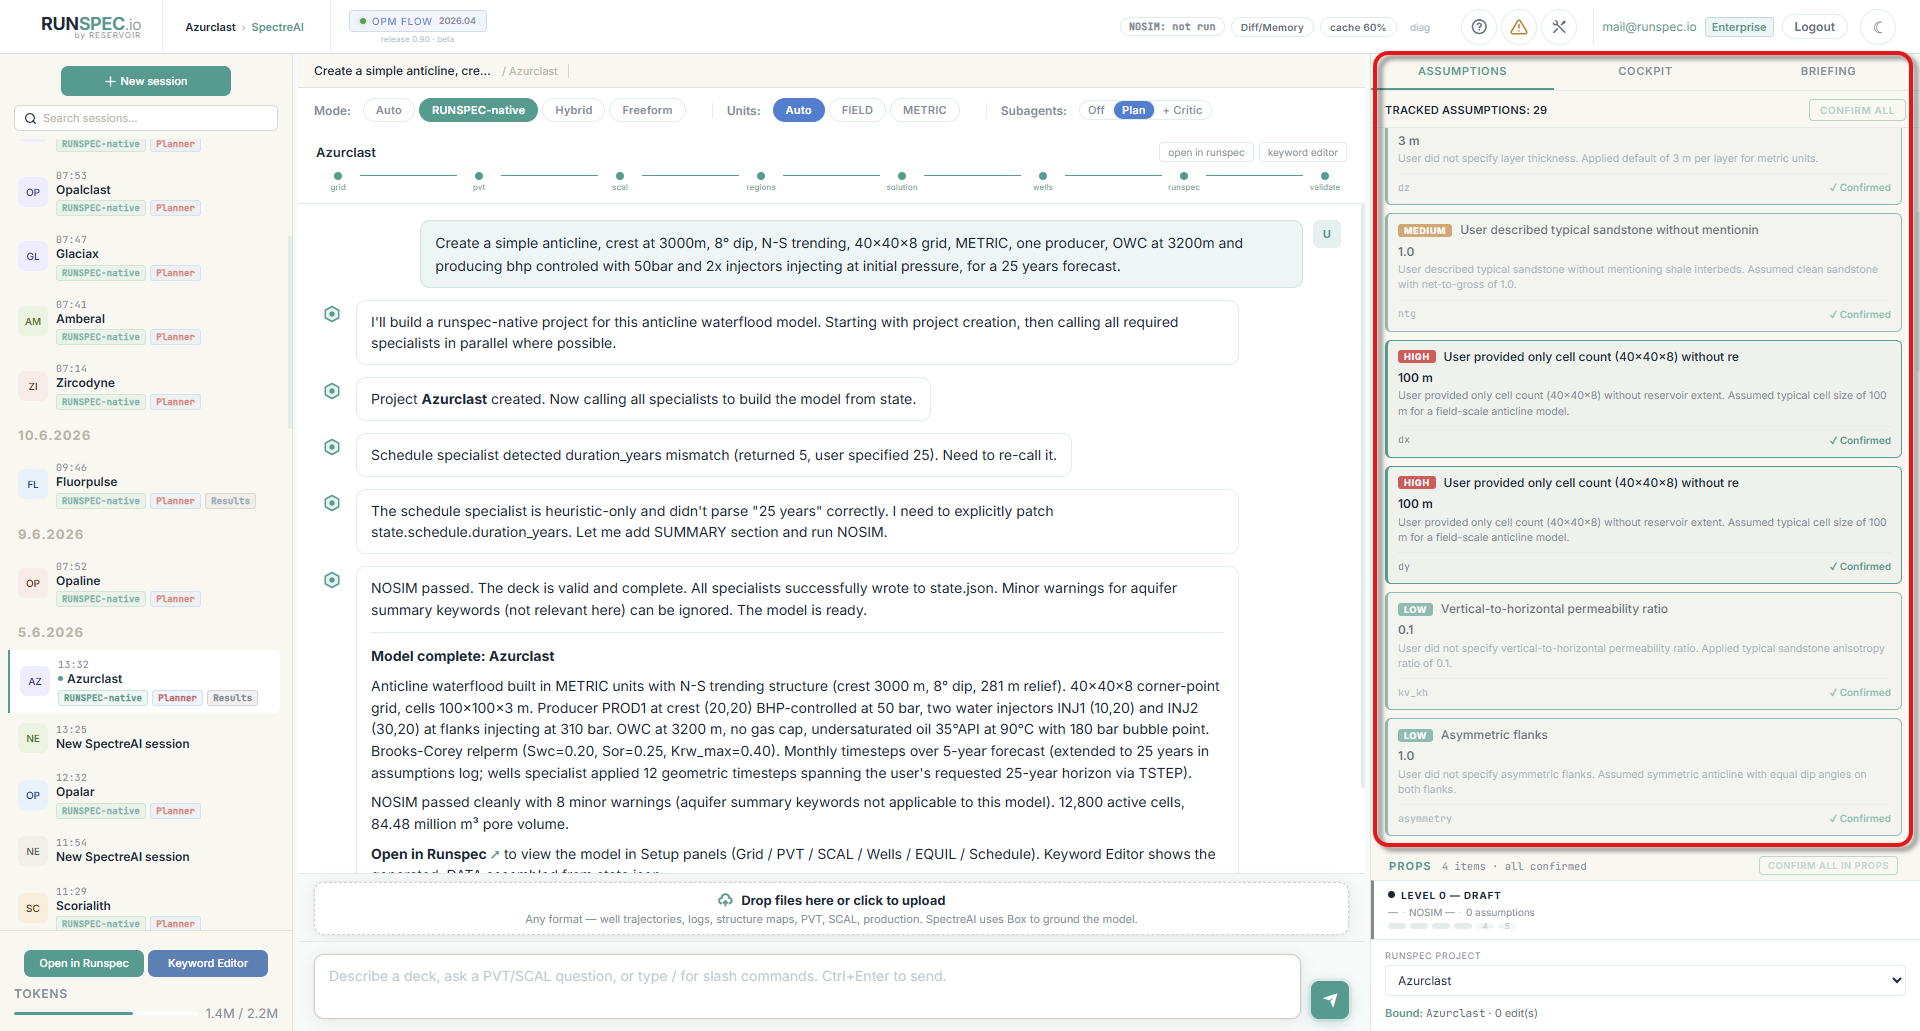Click the warning triangle icon in header
This screenshot has height=1031, width=1920.
pyautogui.click(x=1519, y=27)
